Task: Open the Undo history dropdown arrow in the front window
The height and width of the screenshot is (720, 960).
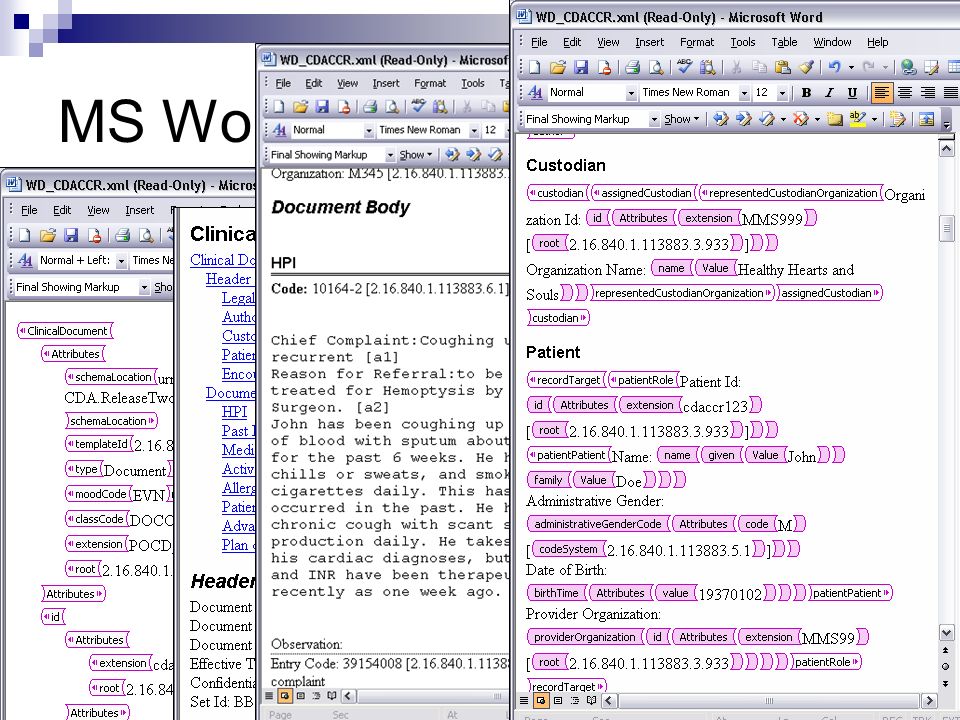Action: (851, 67)
